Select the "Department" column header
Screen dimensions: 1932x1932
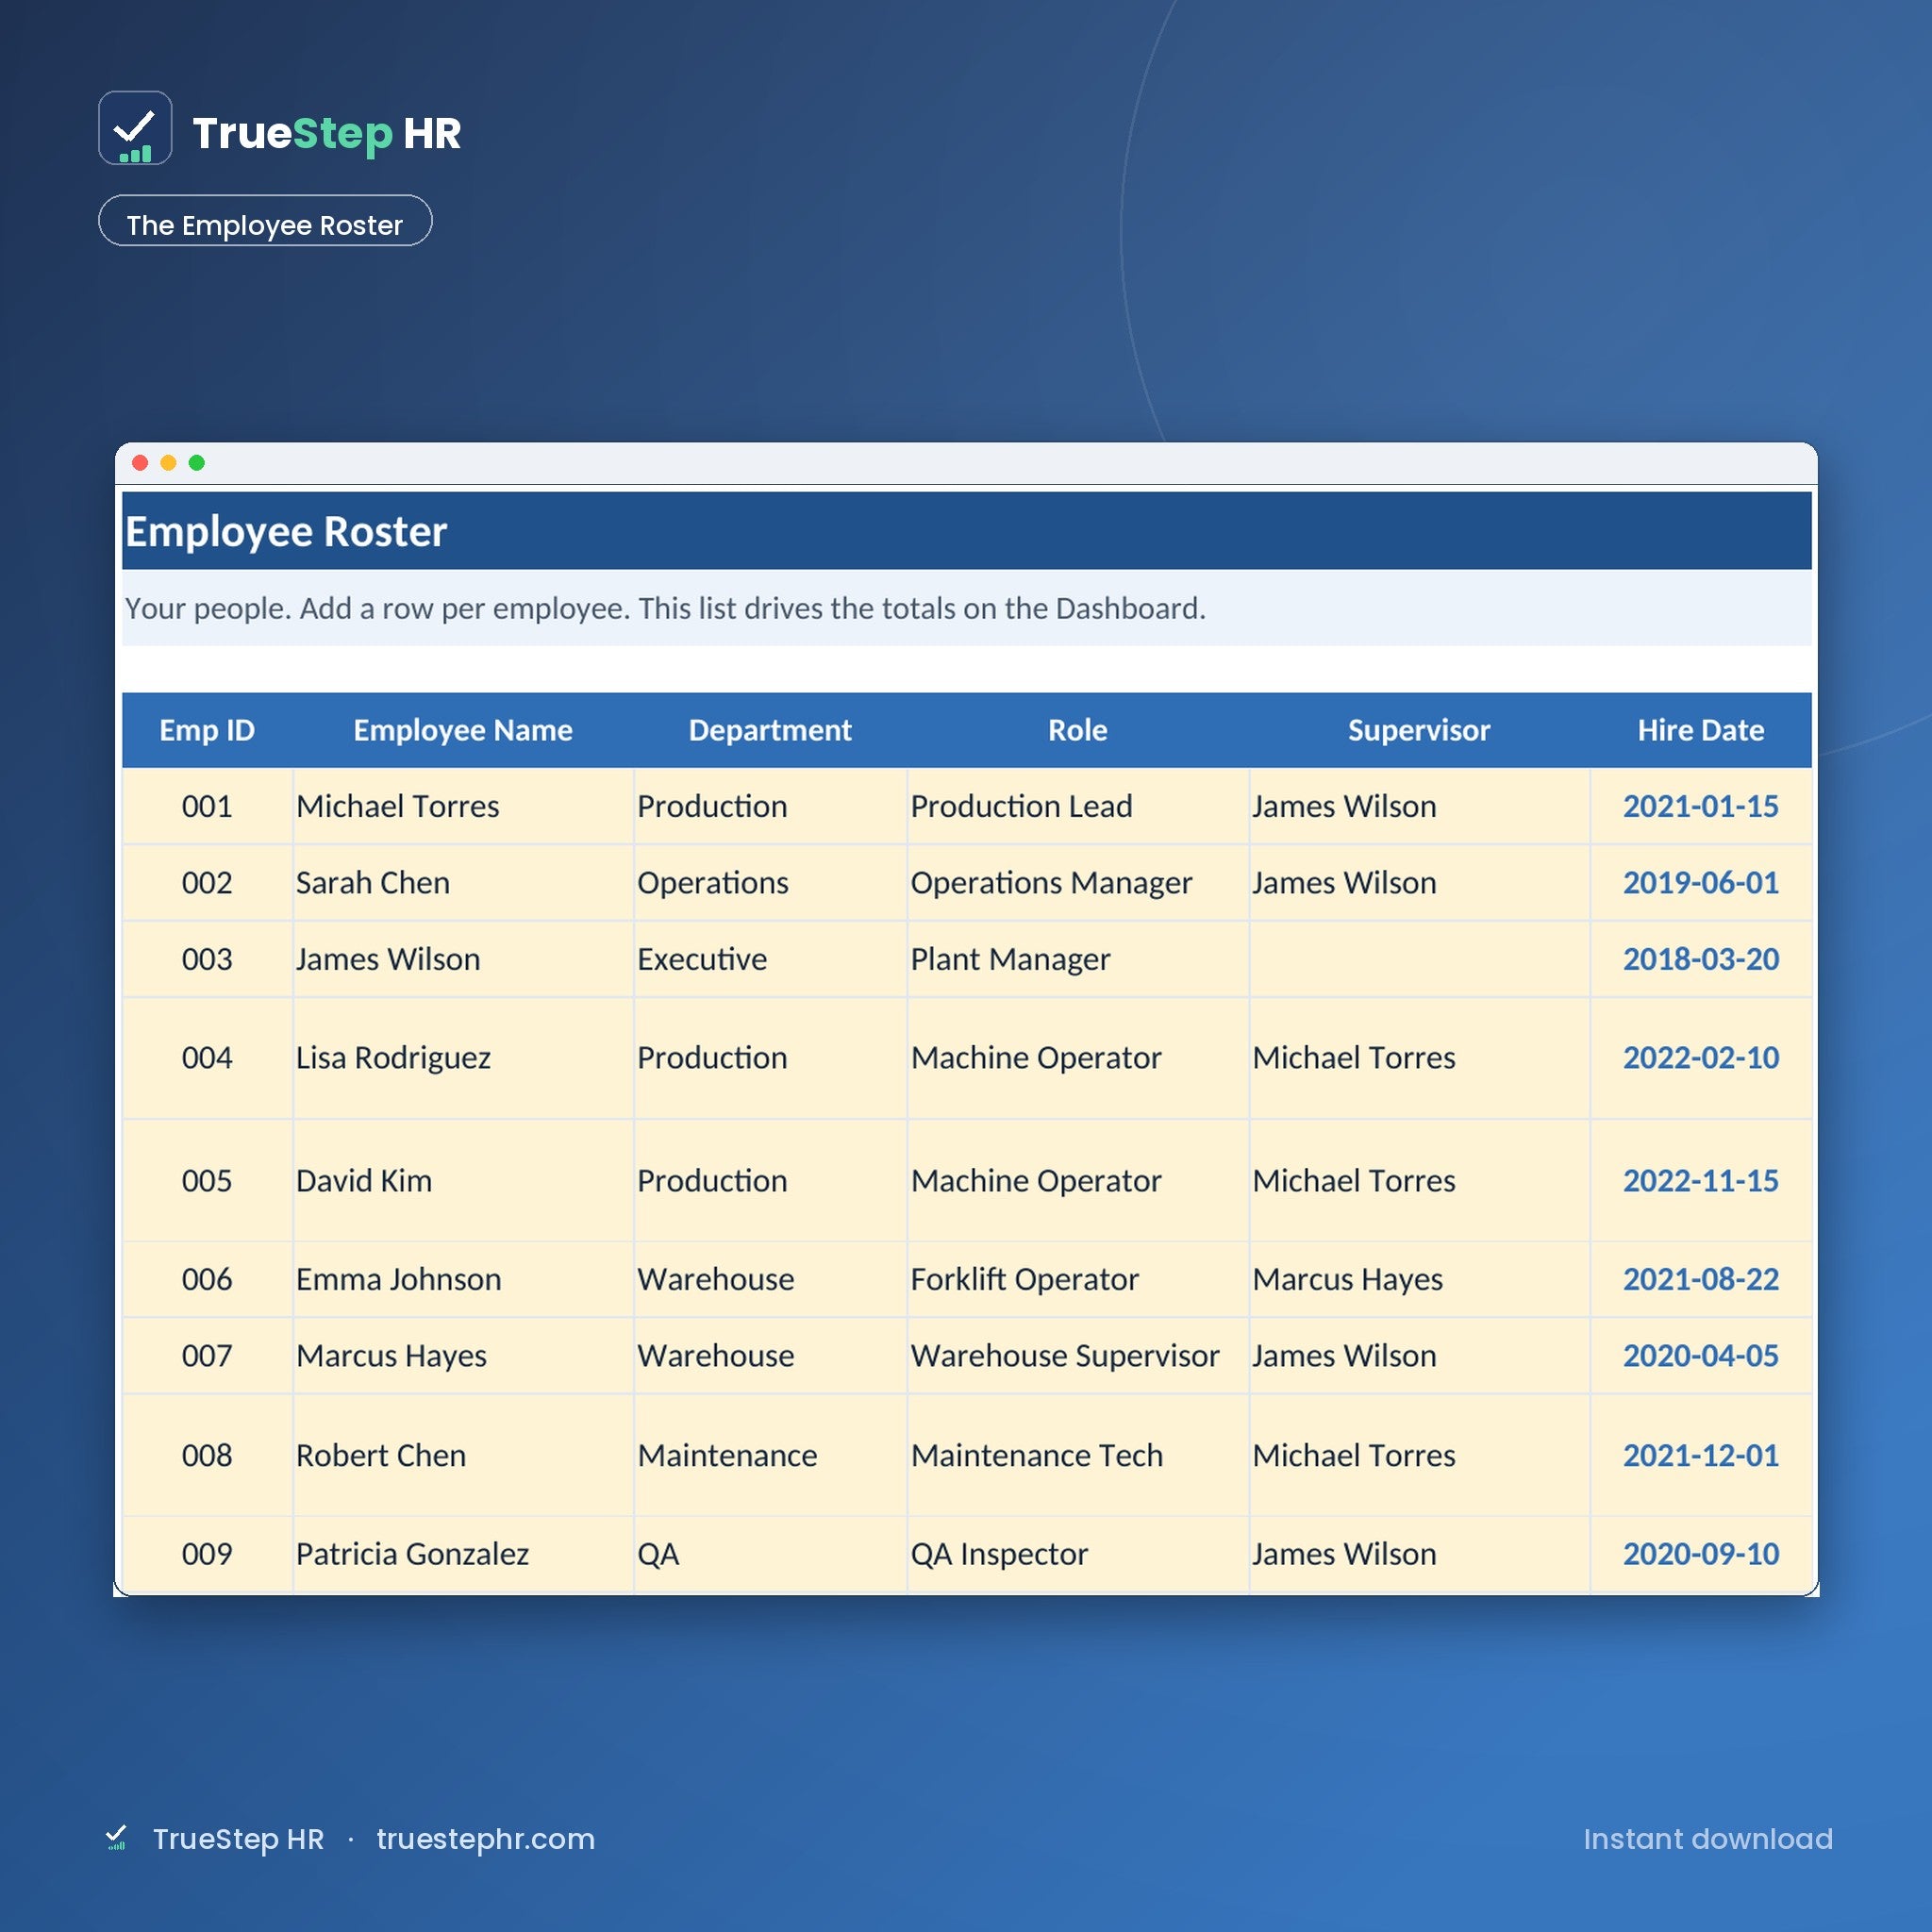[770, 730]
